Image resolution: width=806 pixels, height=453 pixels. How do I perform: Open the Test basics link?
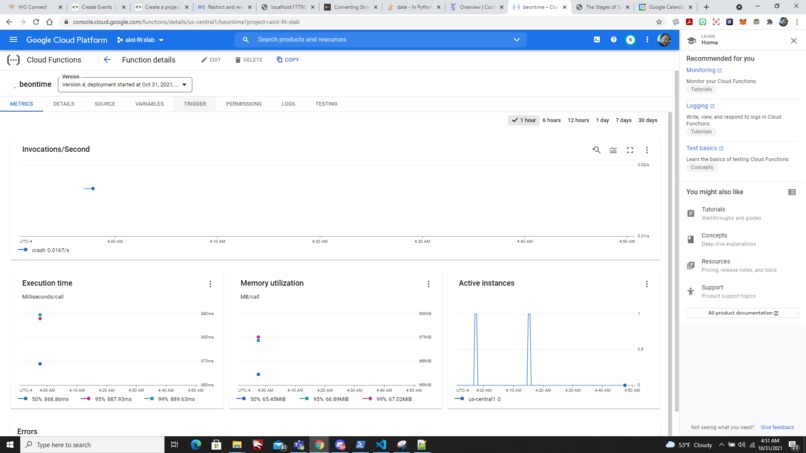pyautogui.click(x=705, y=148)
